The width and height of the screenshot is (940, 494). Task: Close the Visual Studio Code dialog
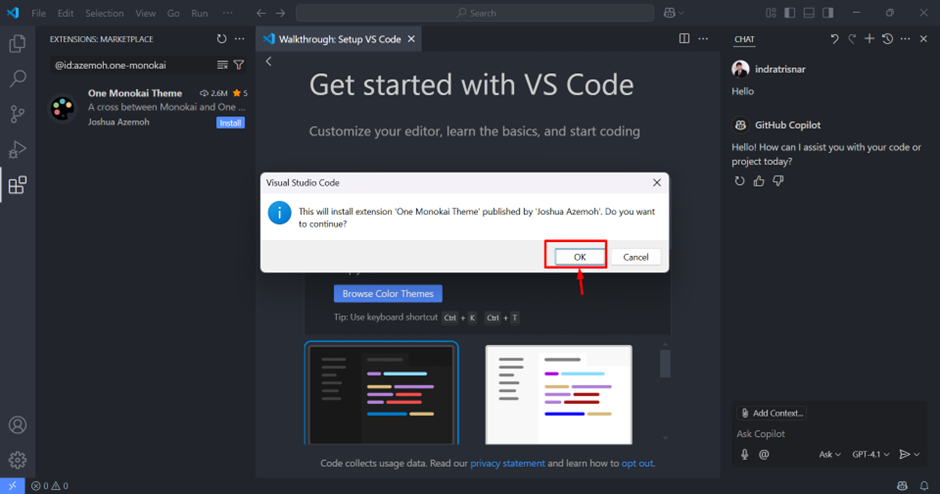(x=656, y=183)
